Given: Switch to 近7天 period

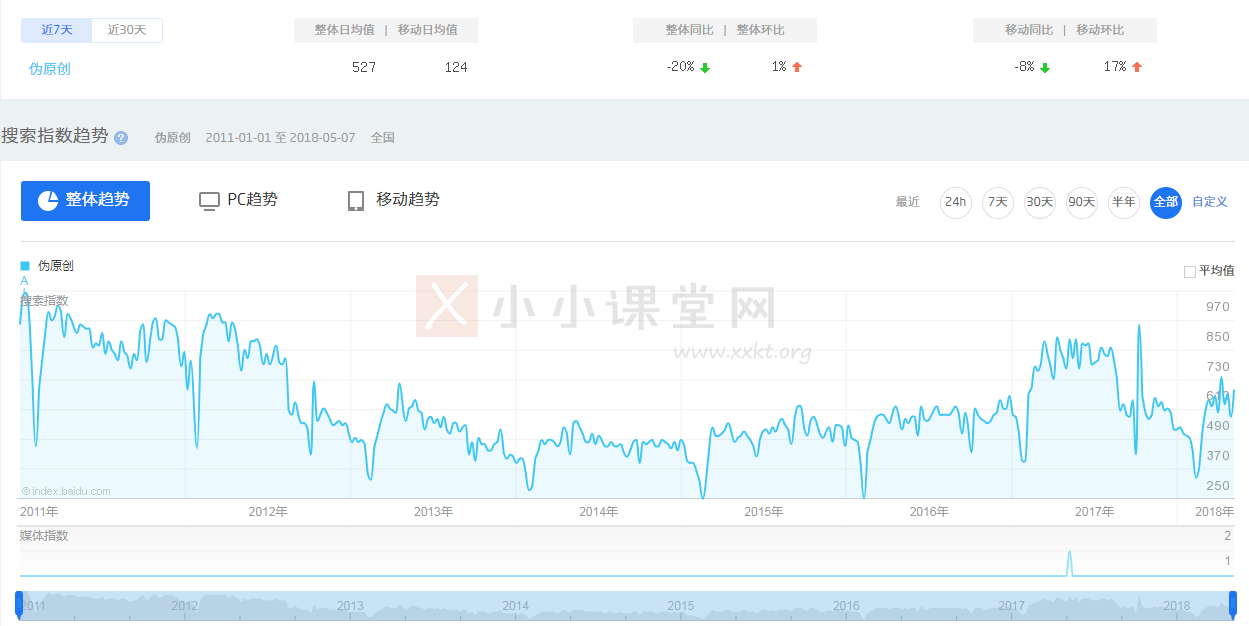Looking at the screenshot, I should 57,30.
